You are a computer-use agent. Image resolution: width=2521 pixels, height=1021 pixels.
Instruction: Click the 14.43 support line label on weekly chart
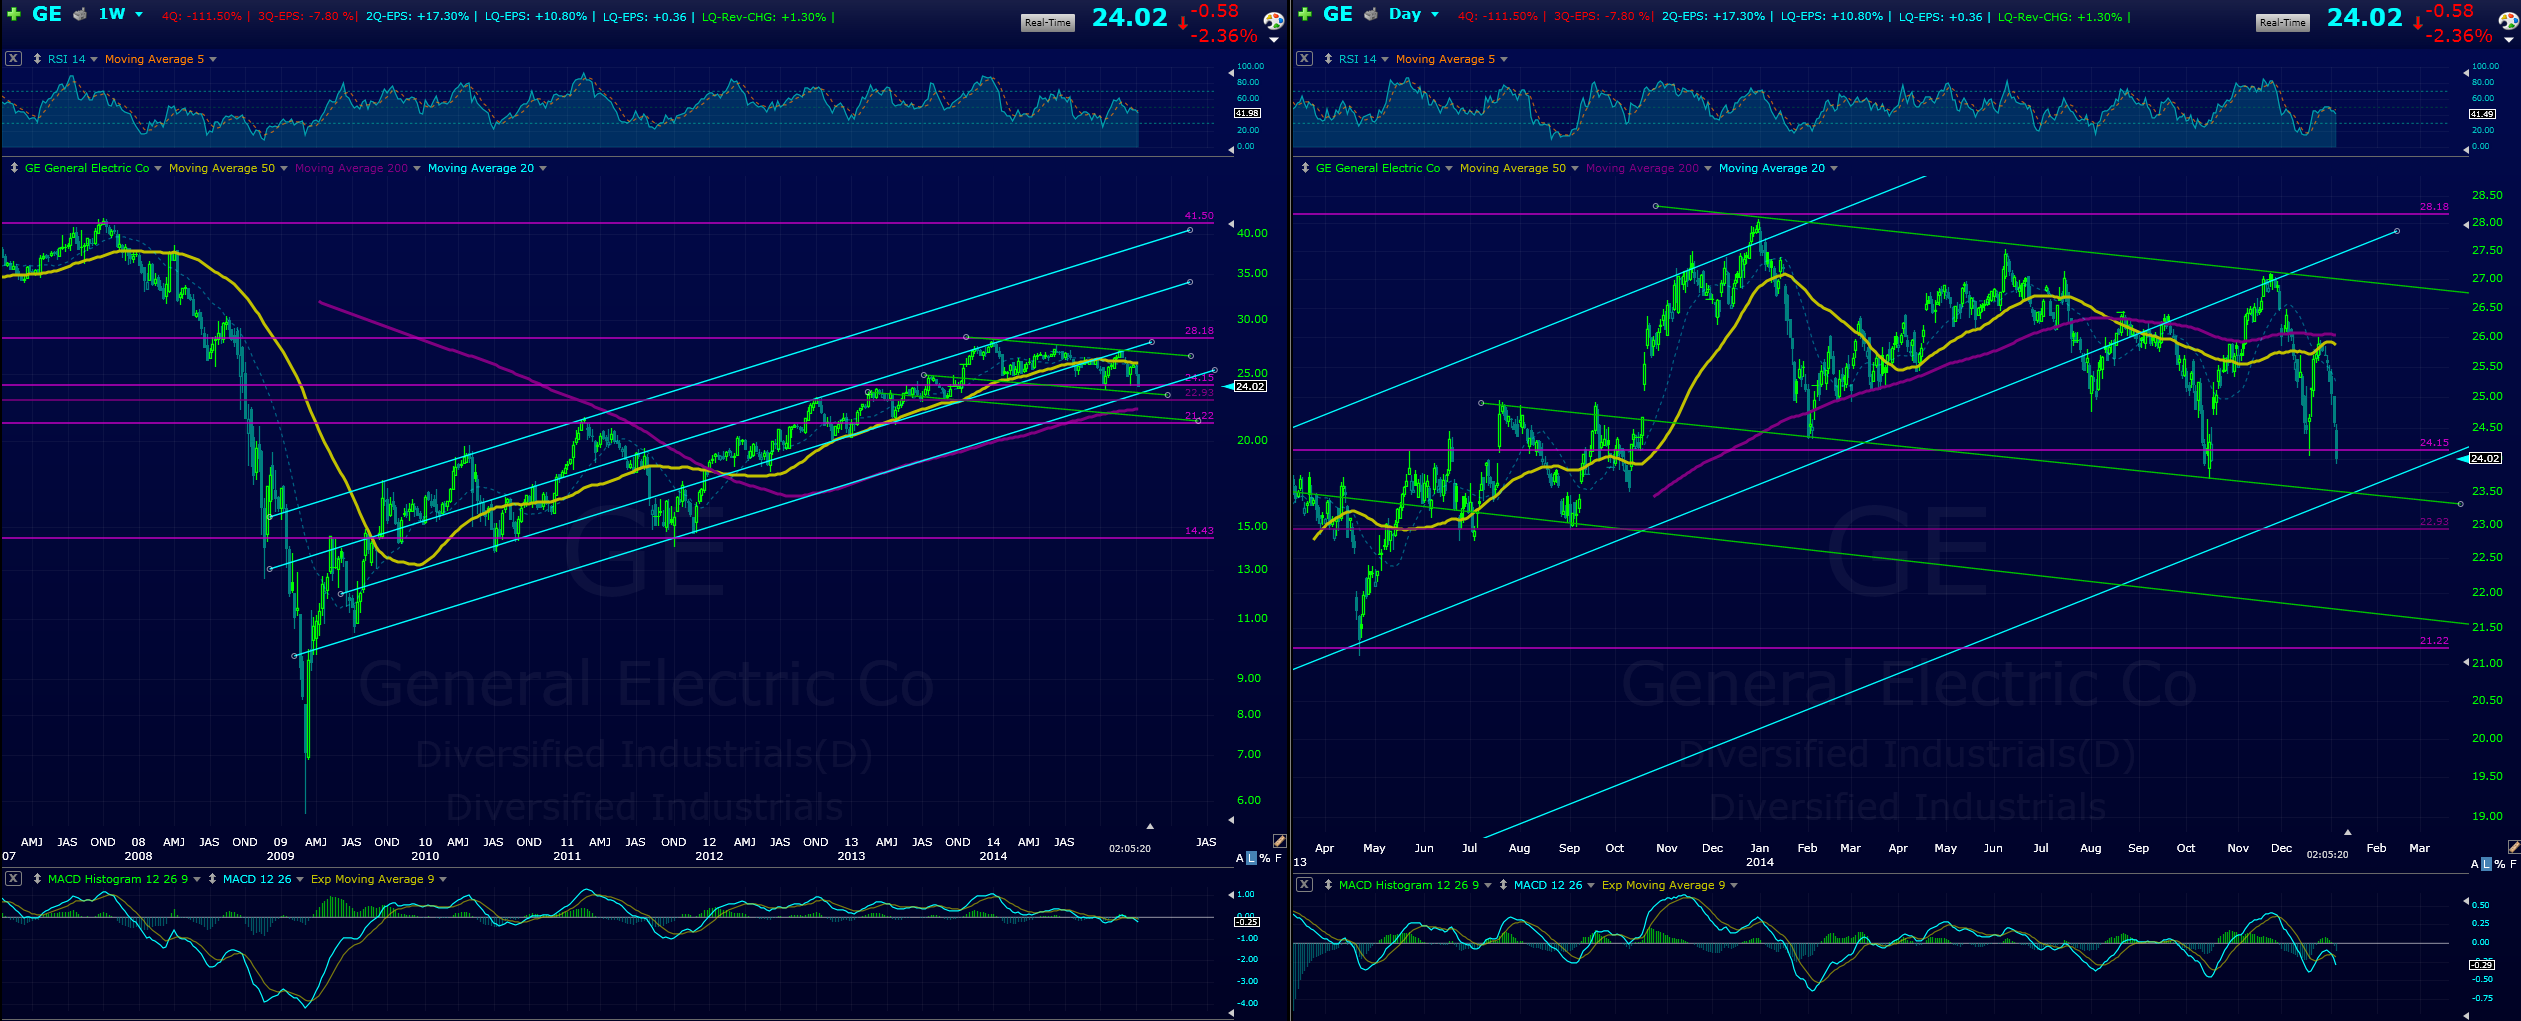(x=1199, y=531)
